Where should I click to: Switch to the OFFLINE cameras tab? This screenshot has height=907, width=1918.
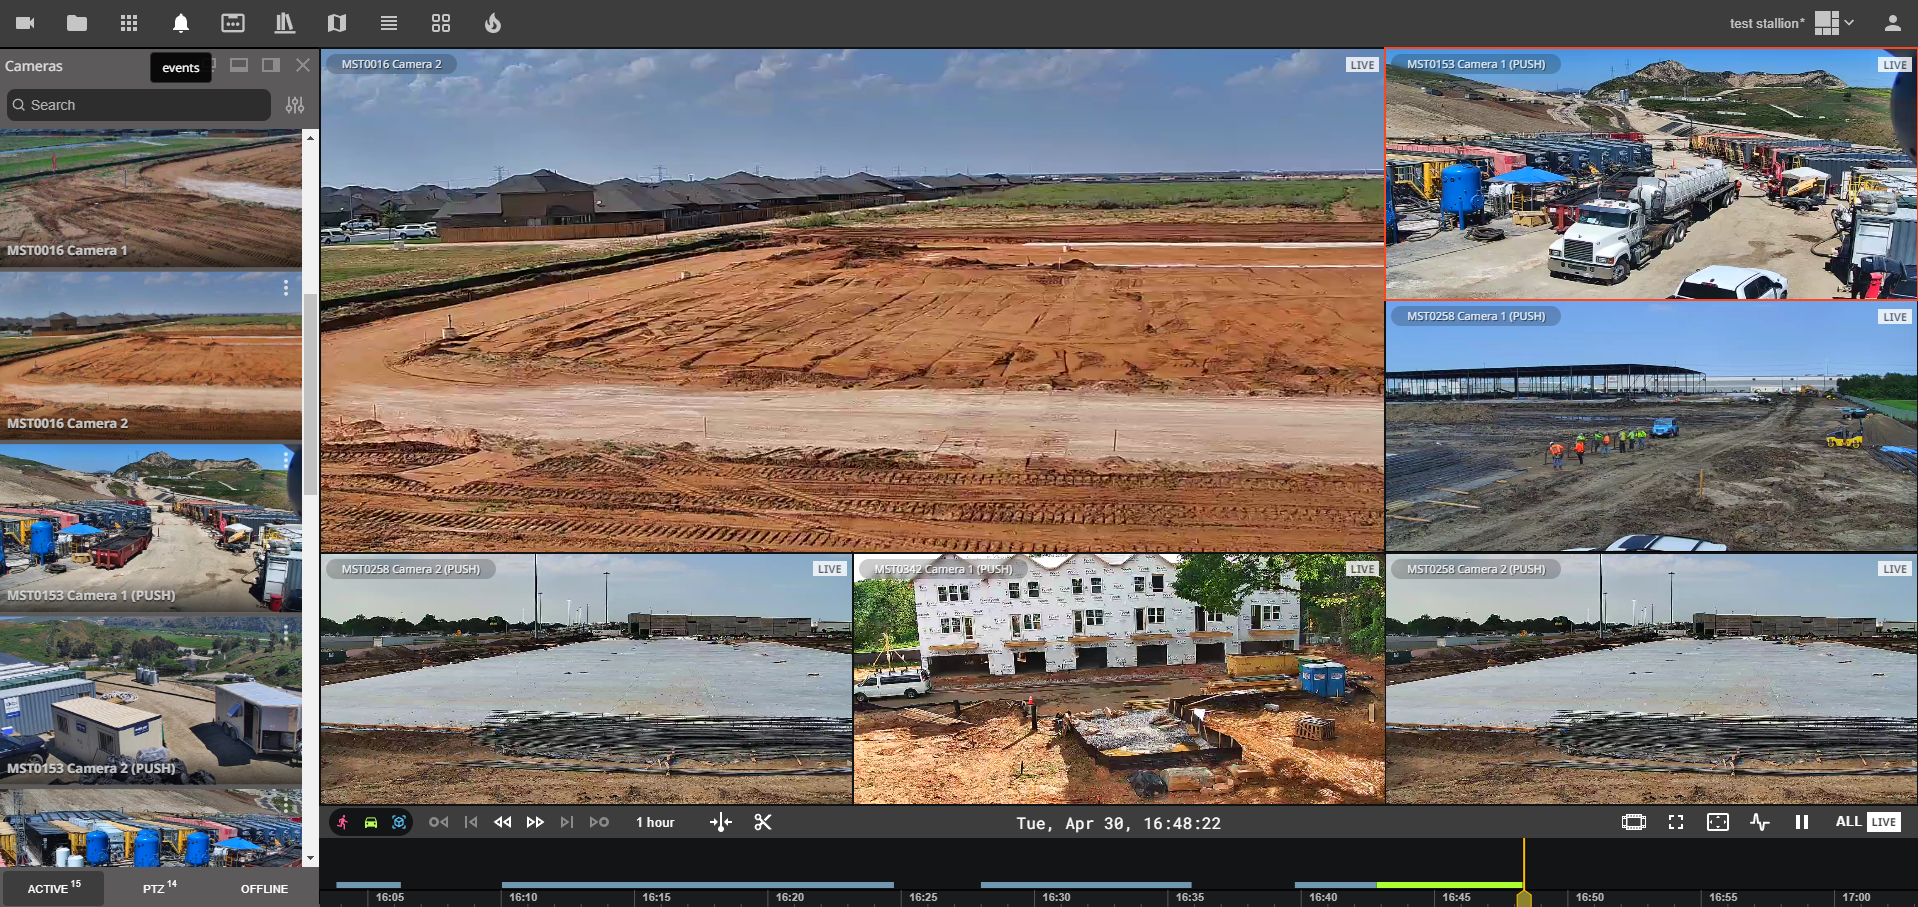[x=264, y=888]
